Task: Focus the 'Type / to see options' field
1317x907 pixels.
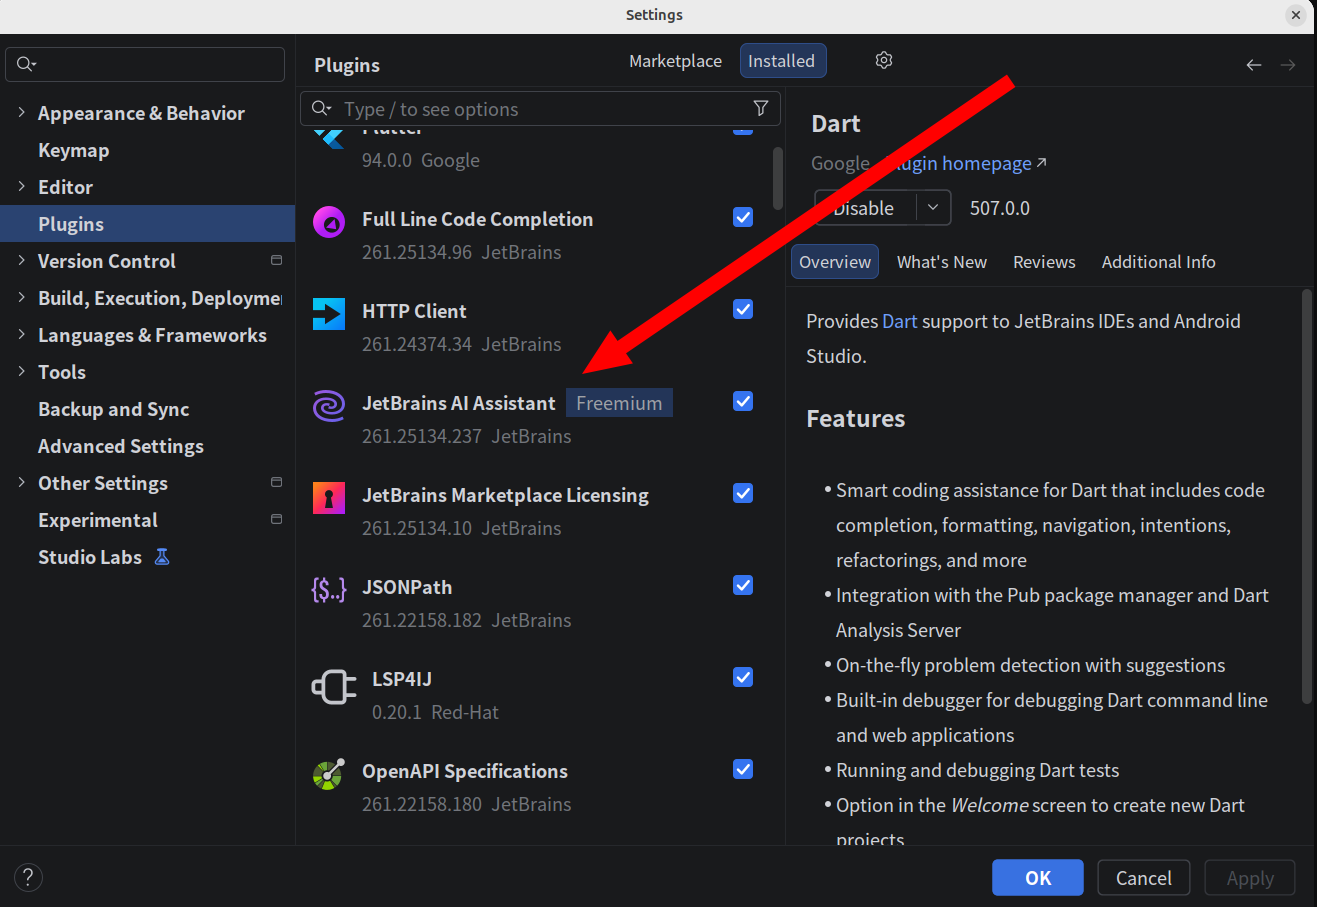Action: pyautogui.click(x=540, y=108)
